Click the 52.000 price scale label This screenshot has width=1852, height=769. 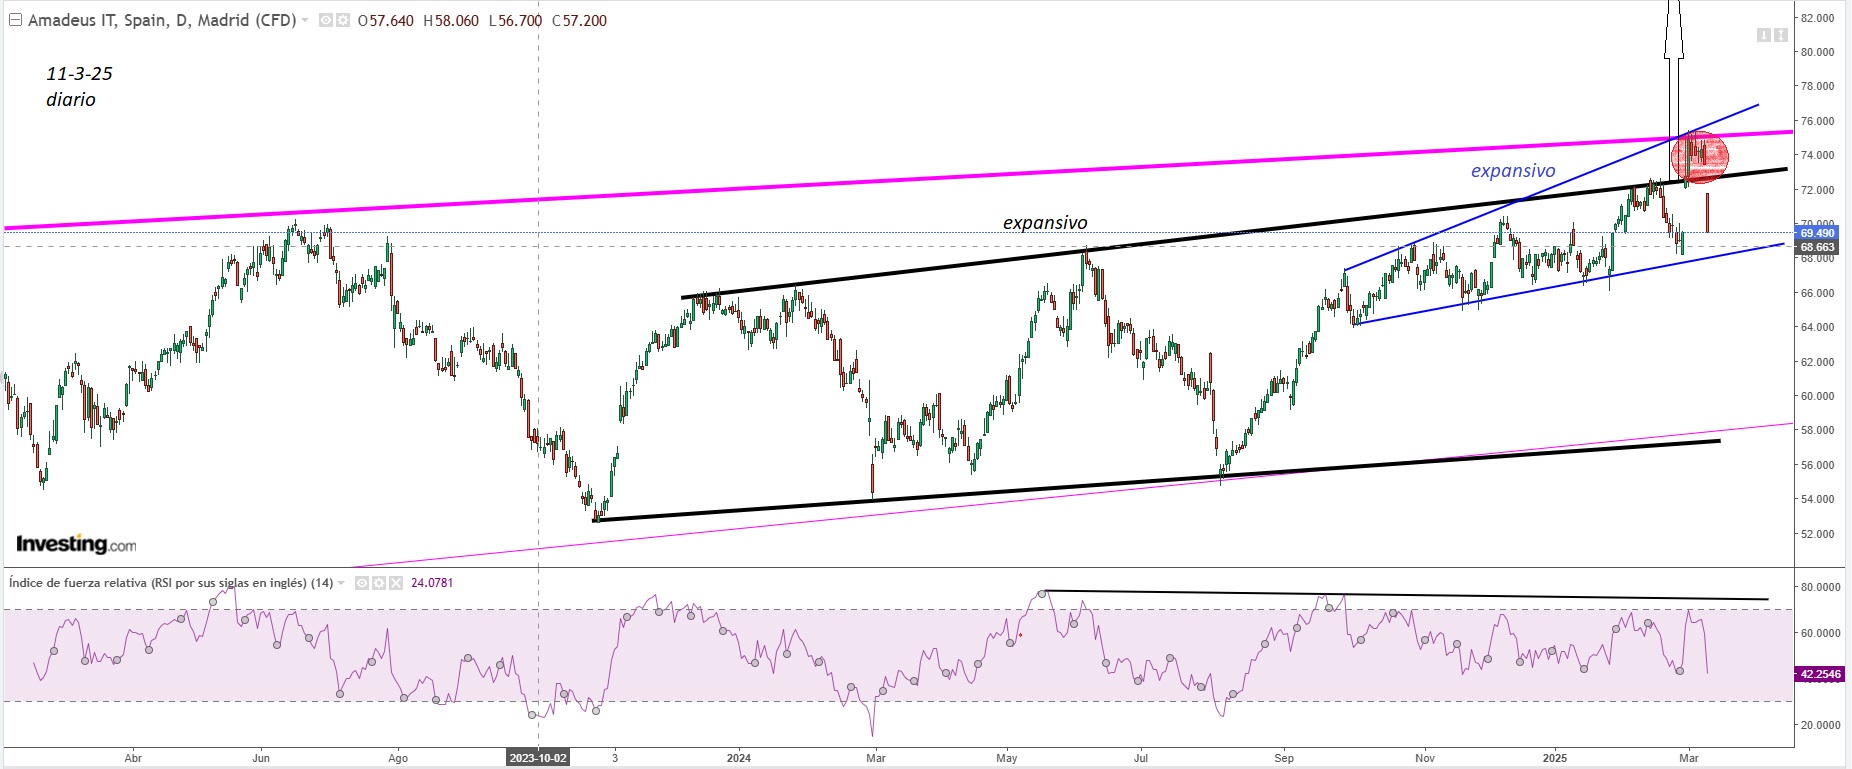pos(1817,534)
